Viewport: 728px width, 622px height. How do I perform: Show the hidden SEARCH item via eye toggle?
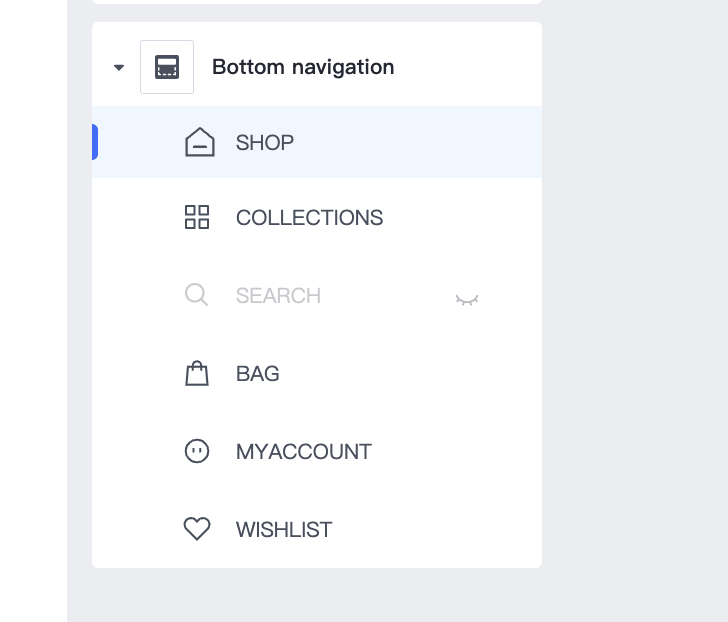[467, 298]
